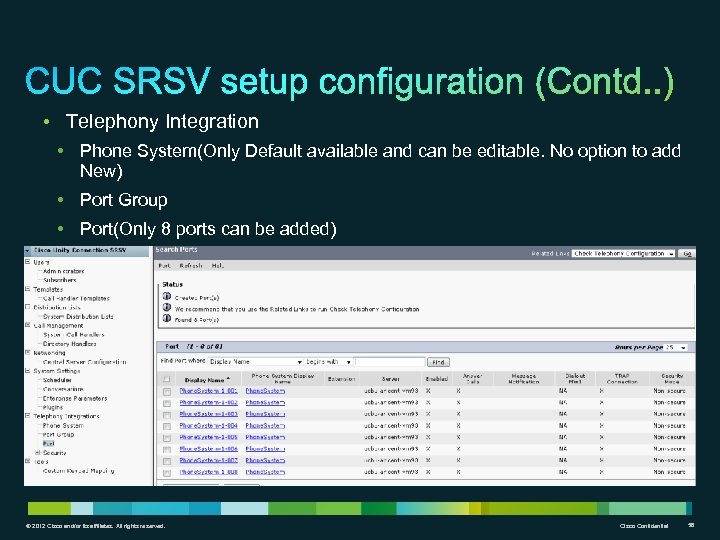Click the info icon beside Created Port(s)

tap(167, 296)
